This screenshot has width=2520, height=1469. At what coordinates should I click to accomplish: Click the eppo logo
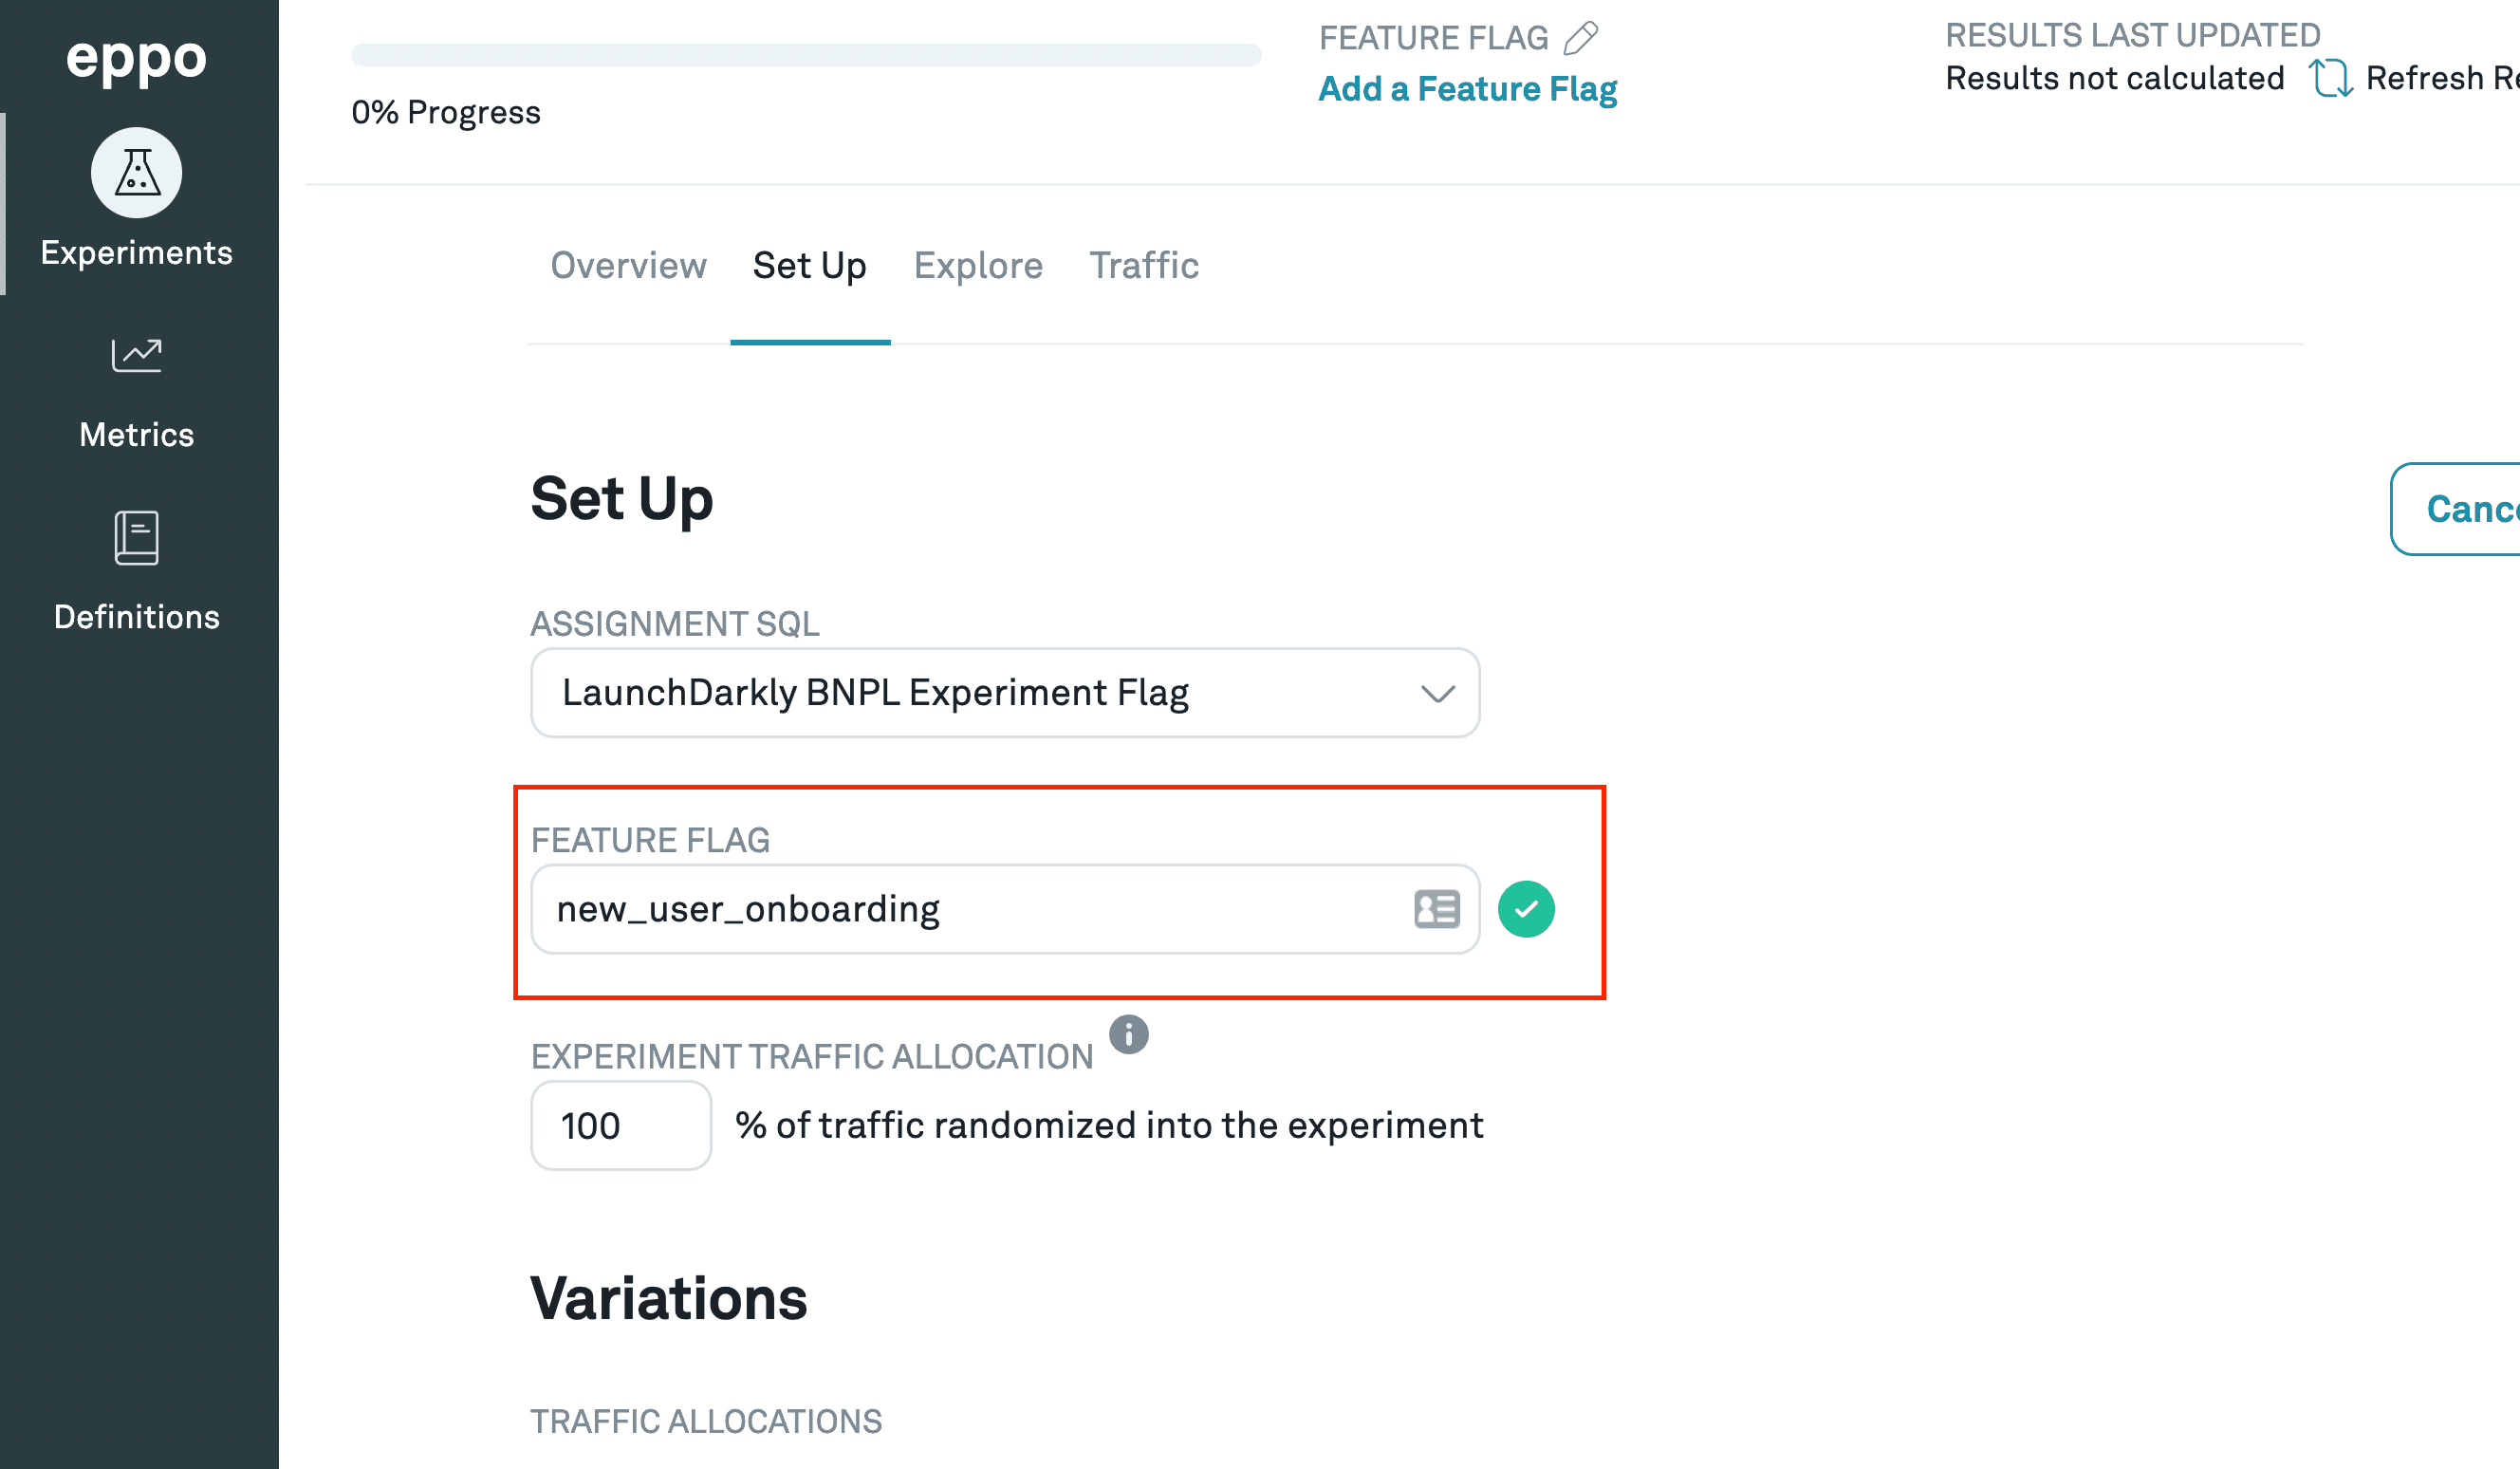pyautogui.click(x=136, y=60)
